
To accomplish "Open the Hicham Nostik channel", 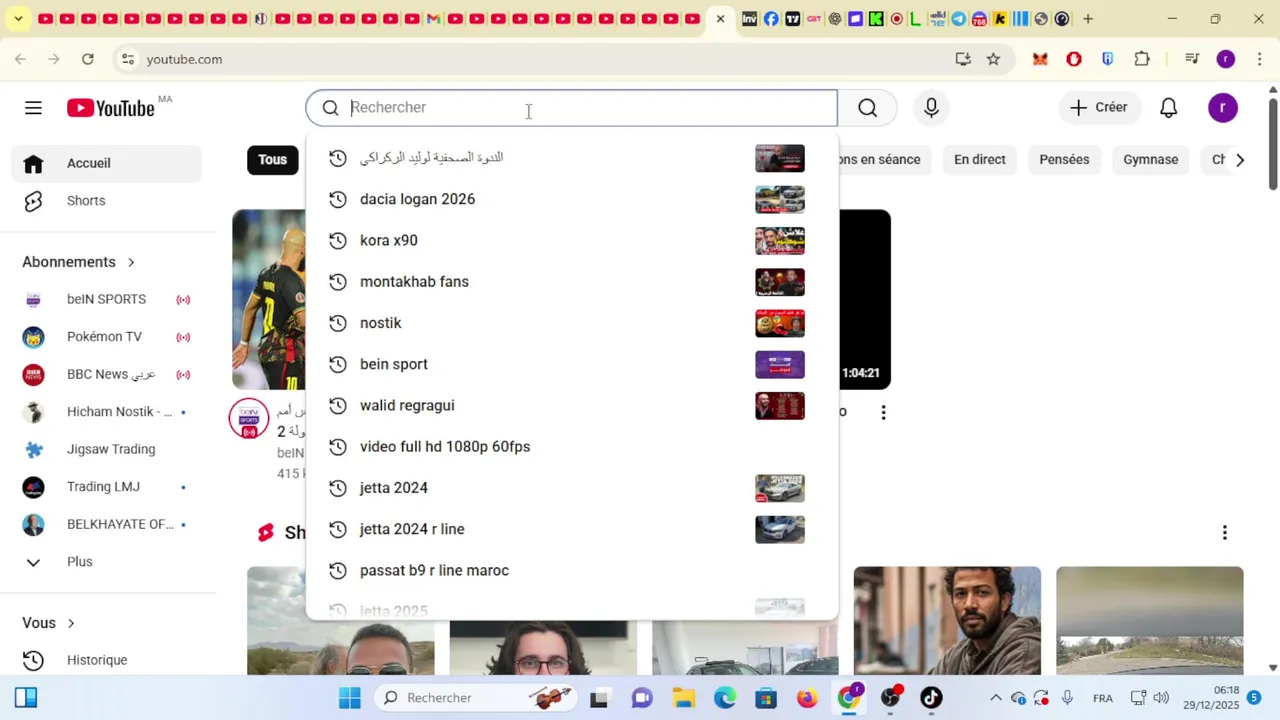I will [107, 412].
